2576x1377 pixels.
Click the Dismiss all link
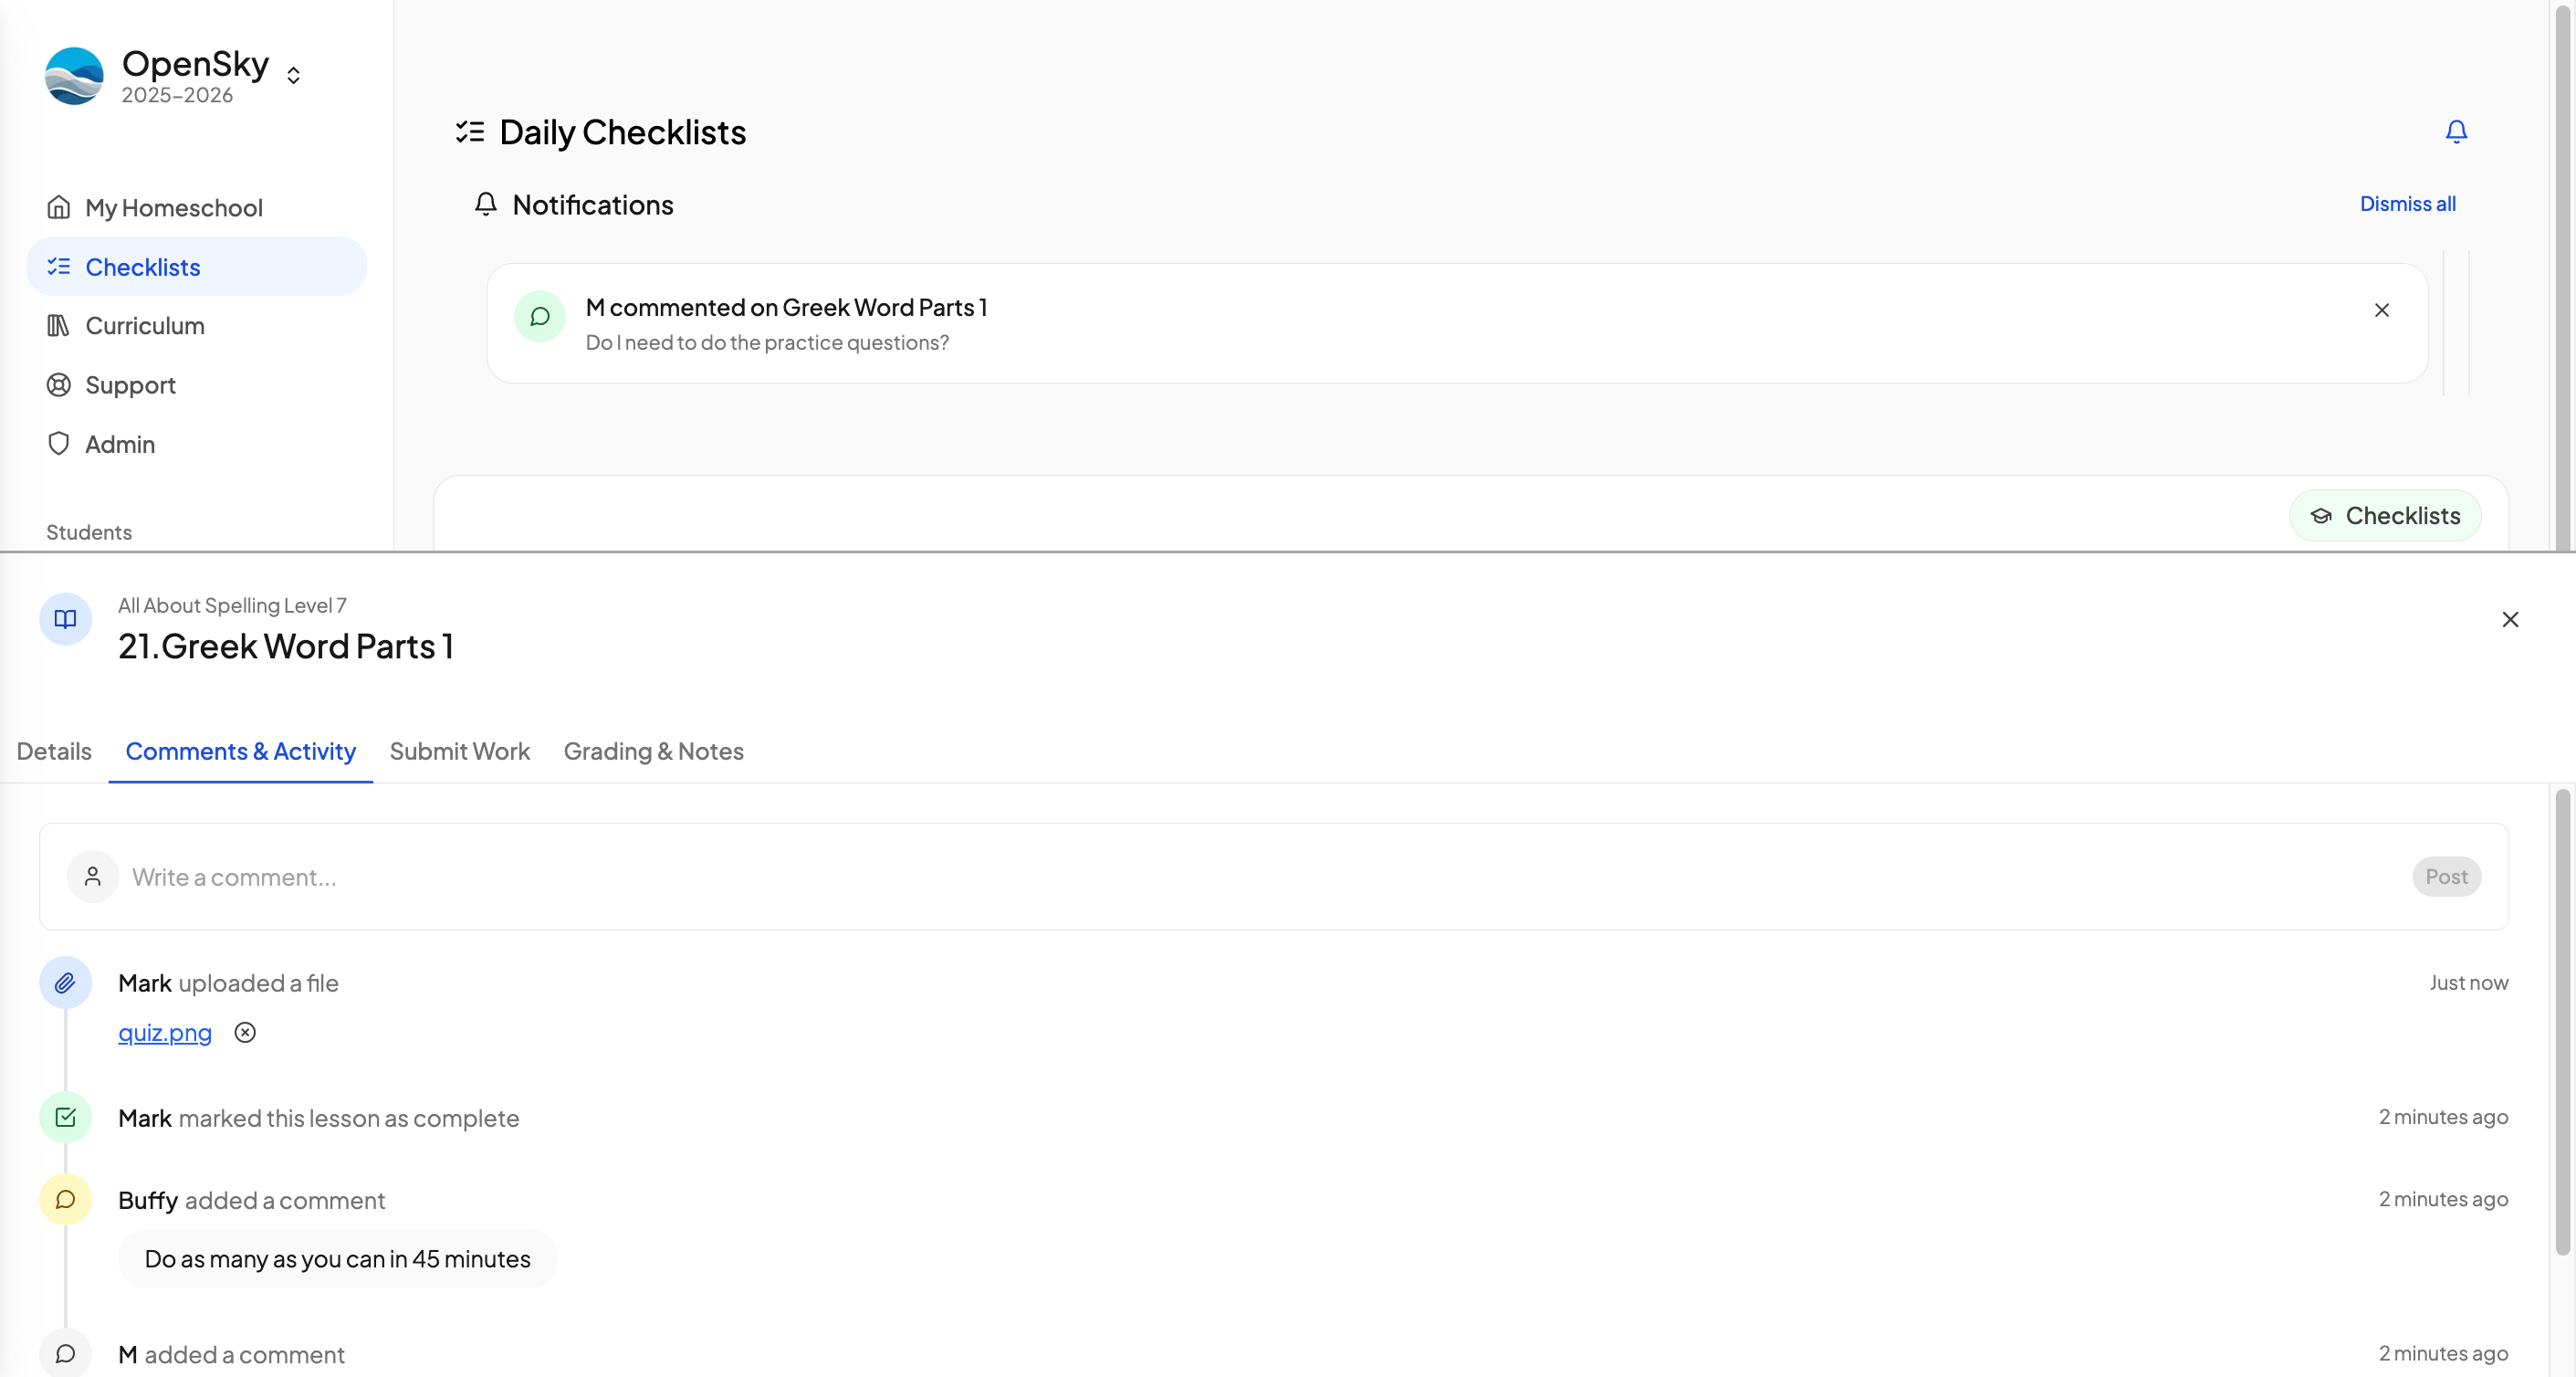pyautogui.click(x=2407, y=204)
